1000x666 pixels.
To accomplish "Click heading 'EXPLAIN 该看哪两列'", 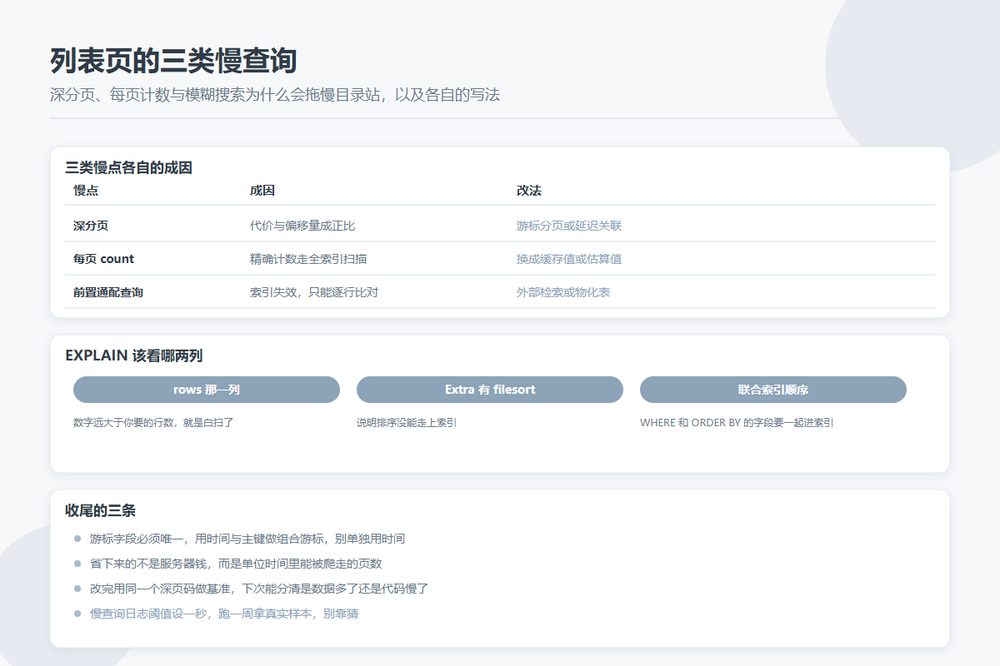I will pyautogui.click(x=134, y=355).
